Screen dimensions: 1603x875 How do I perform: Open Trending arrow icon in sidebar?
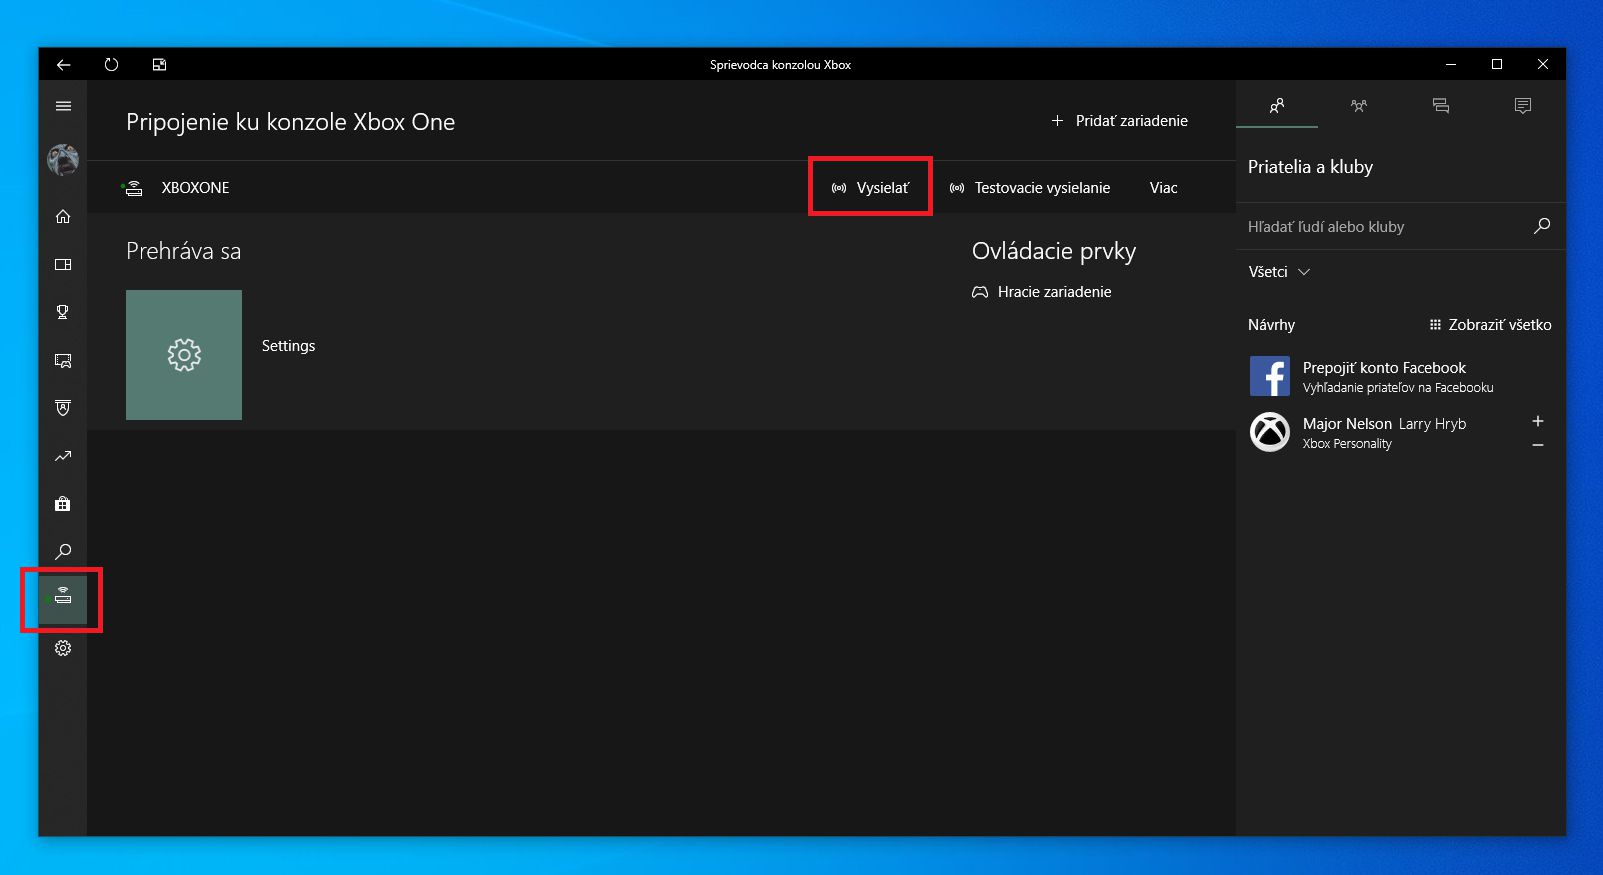(63, 456)
